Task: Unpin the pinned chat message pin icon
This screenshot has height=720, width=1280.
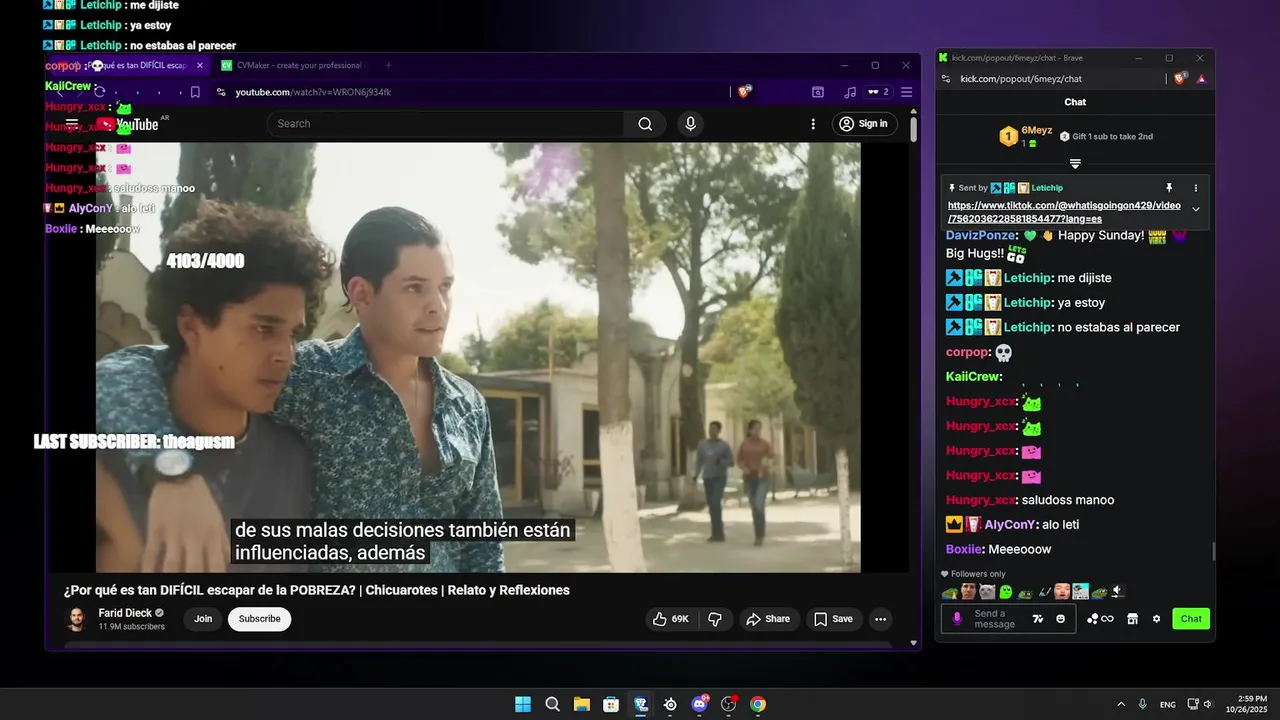Action: (1168, 188)
